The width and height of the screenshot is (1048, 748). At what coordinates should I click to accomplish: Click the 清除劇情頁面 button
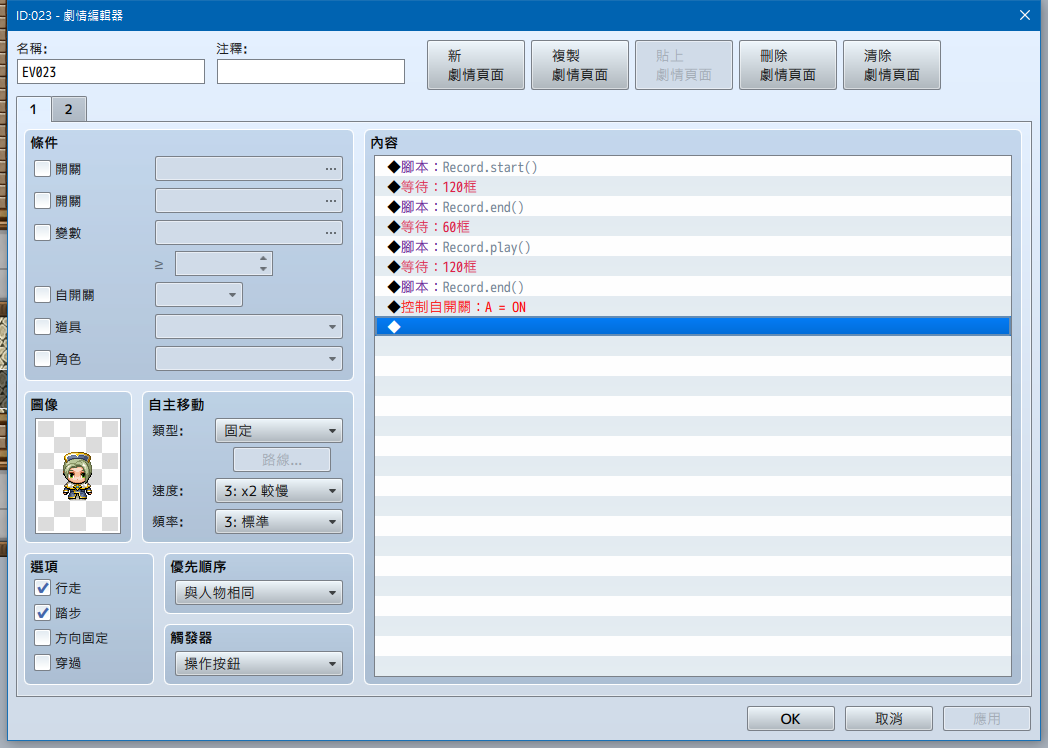tap(892, 65)
